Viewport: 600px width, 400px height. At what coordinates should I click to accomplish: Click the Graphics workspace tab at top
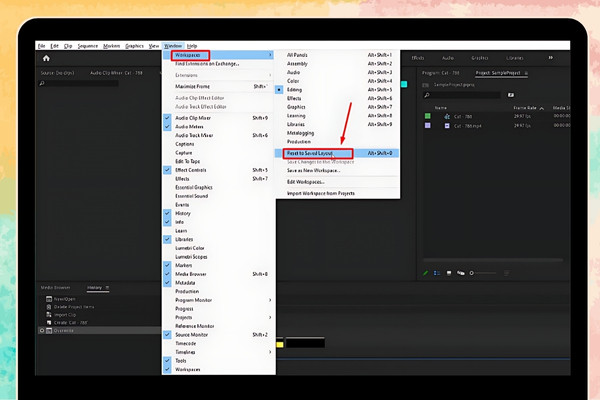pyautogui.click(x=479, y=58)
